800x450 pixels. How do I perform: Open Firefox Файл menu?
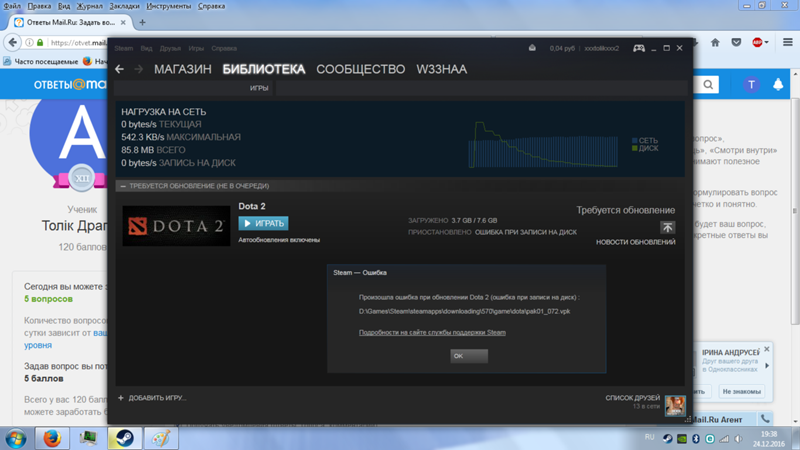pos(12,6)
